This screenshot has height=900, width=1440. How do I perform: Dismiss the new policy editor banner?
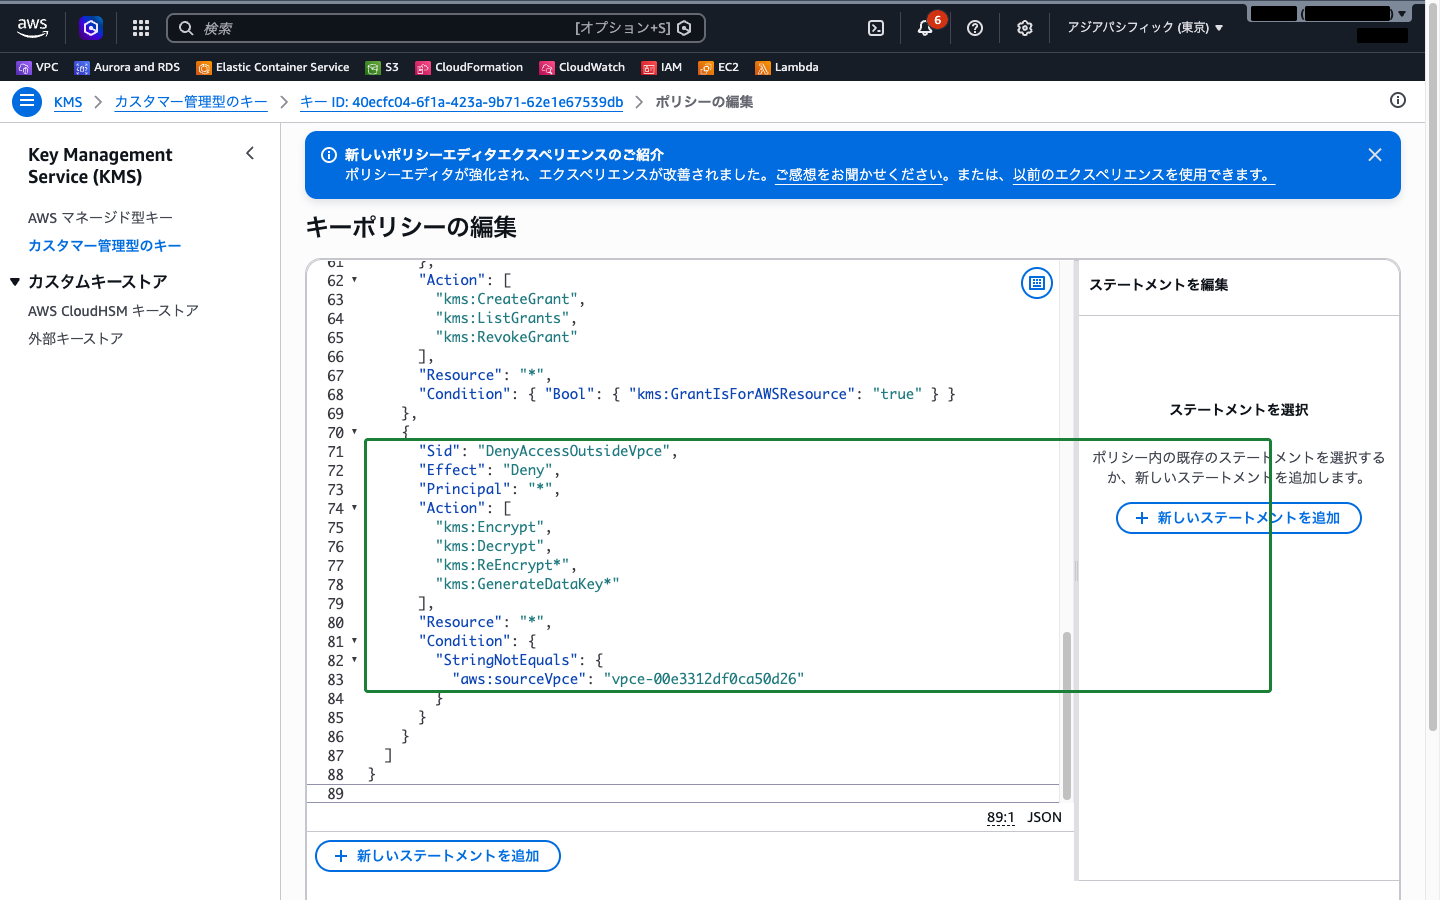click(1375, 155)
